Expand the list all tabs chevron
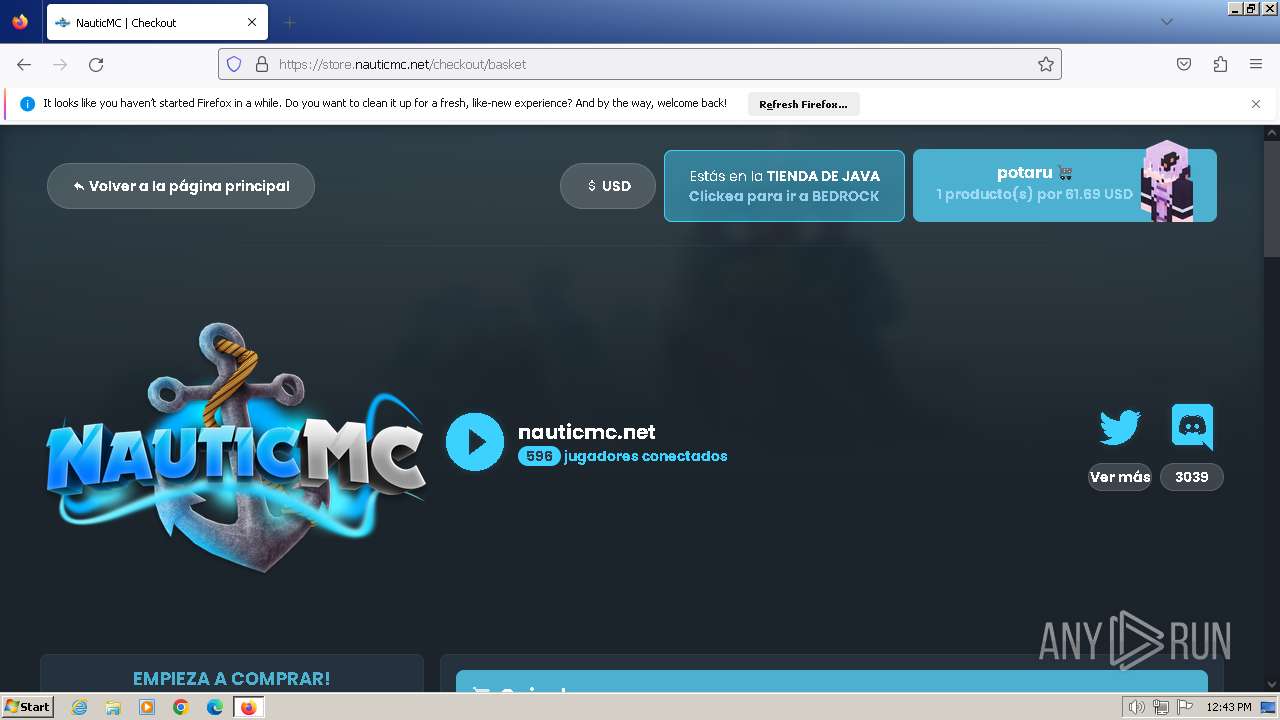1280x720 pixels. click(x=1166, y=22)
